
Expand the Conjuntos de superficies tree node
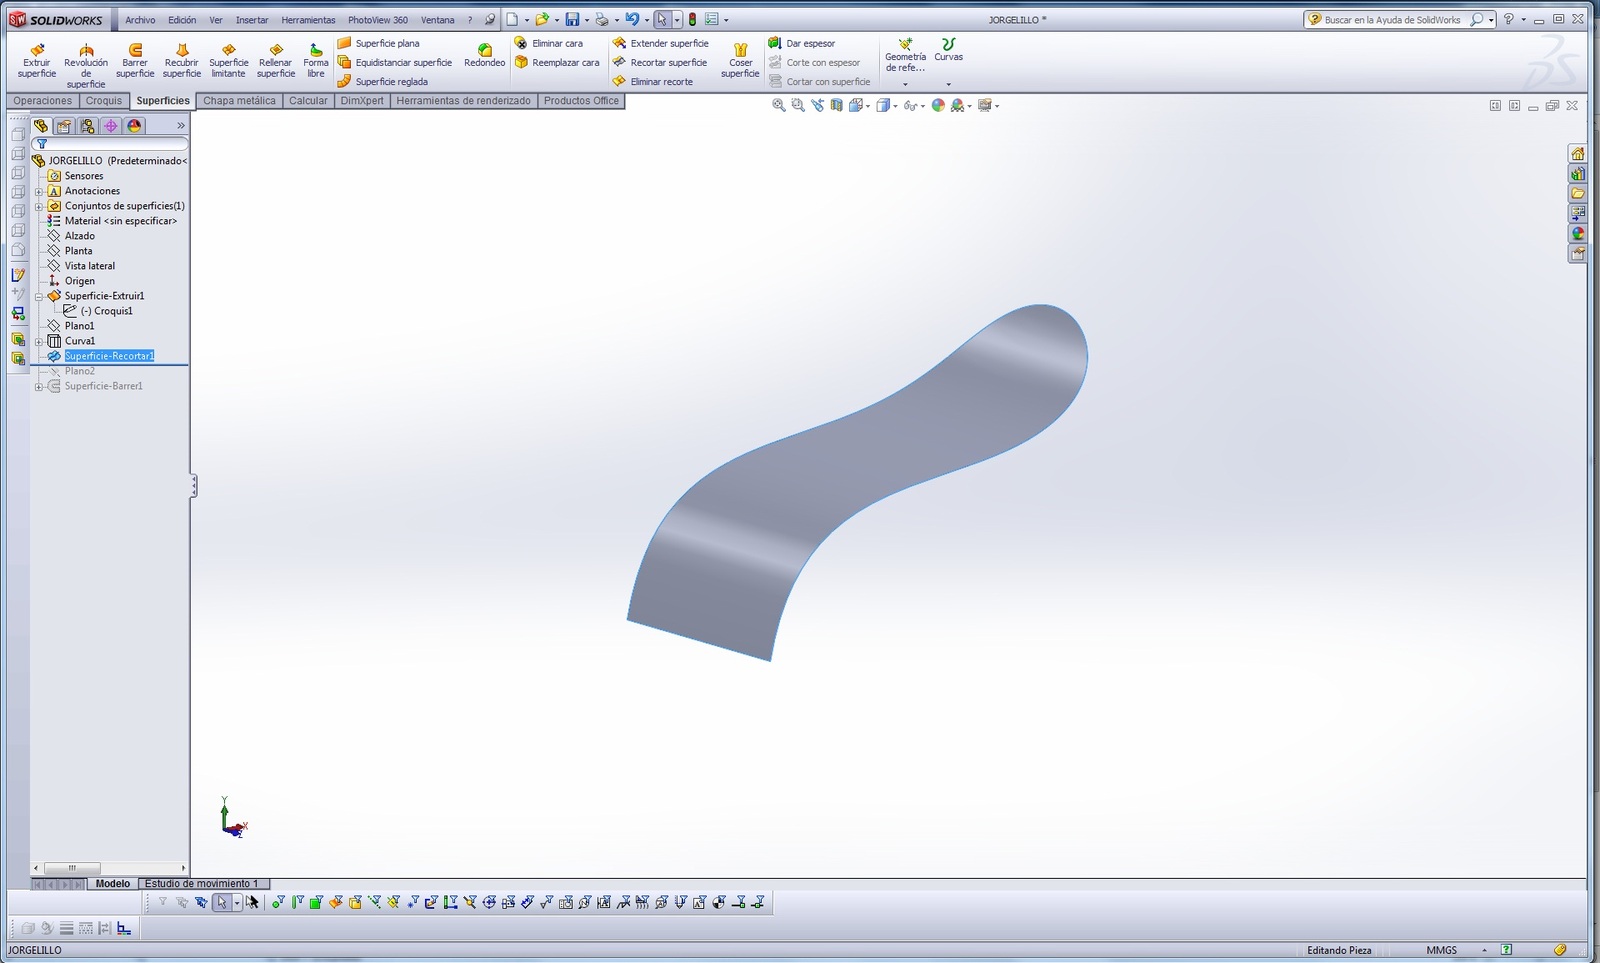pyautogui.click(x=39, y=206)
